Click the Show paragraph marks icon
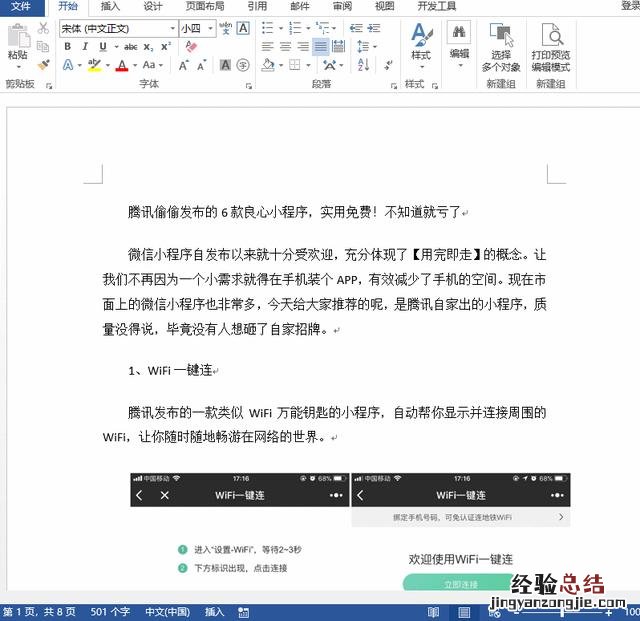Screen dimensions: 640x621 (389, 65)
